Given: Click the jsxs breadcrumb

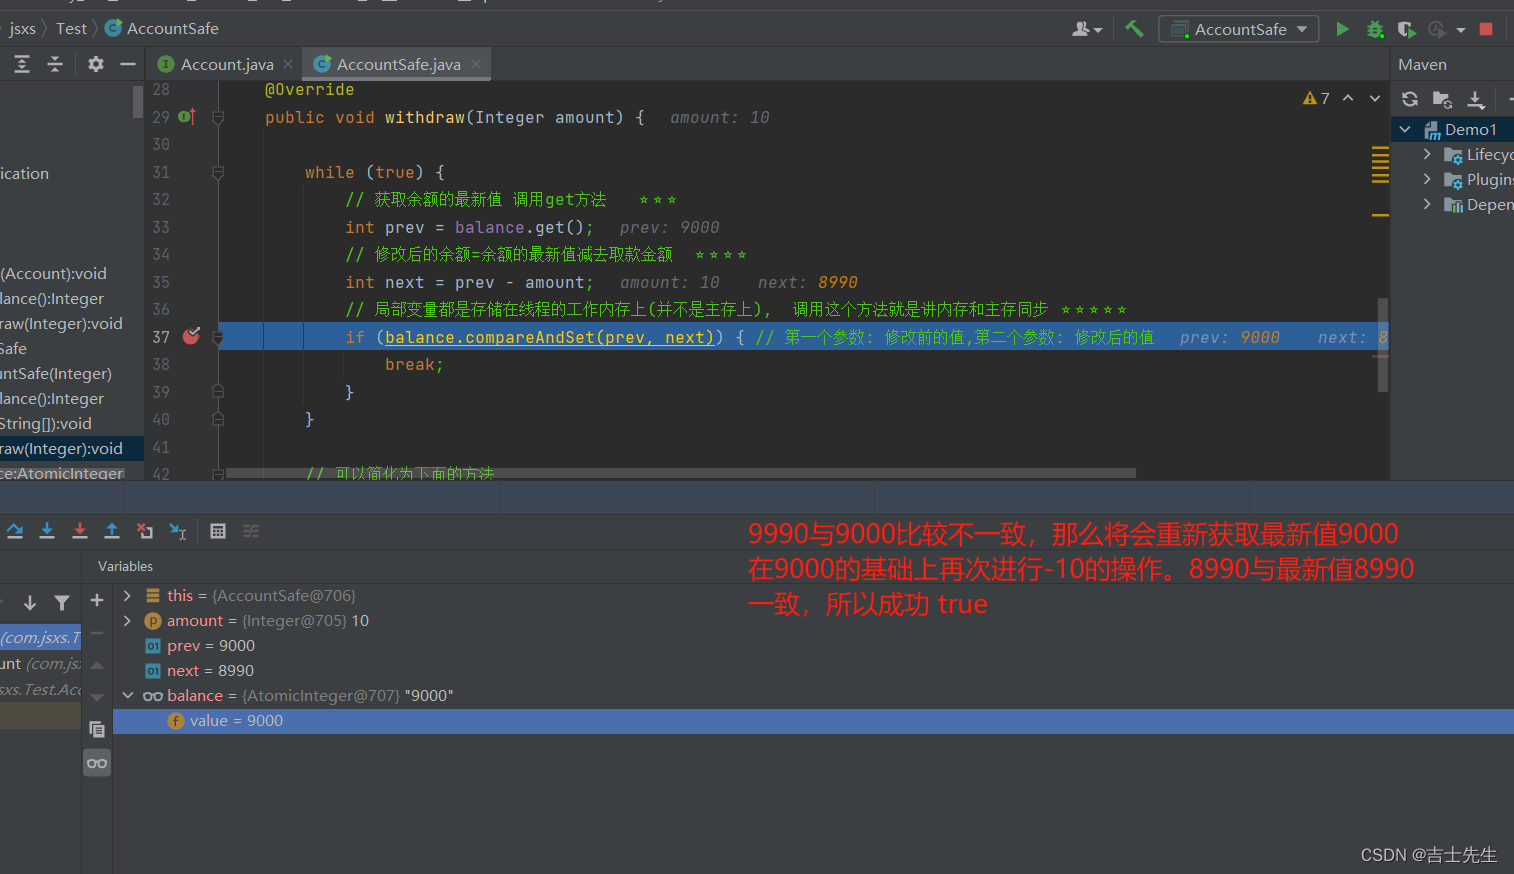Looking at the screenshot, I should (23, 28).
